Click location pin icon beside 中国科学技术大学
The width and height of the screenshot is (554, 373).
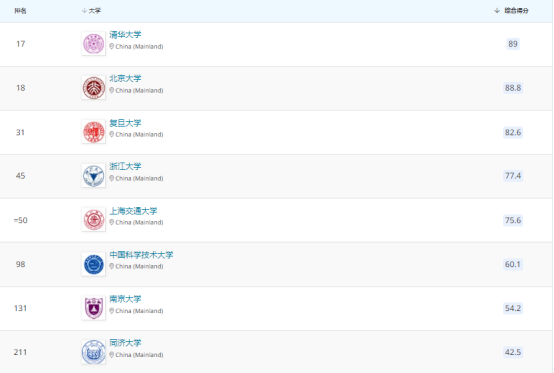[x=112, y=266]
